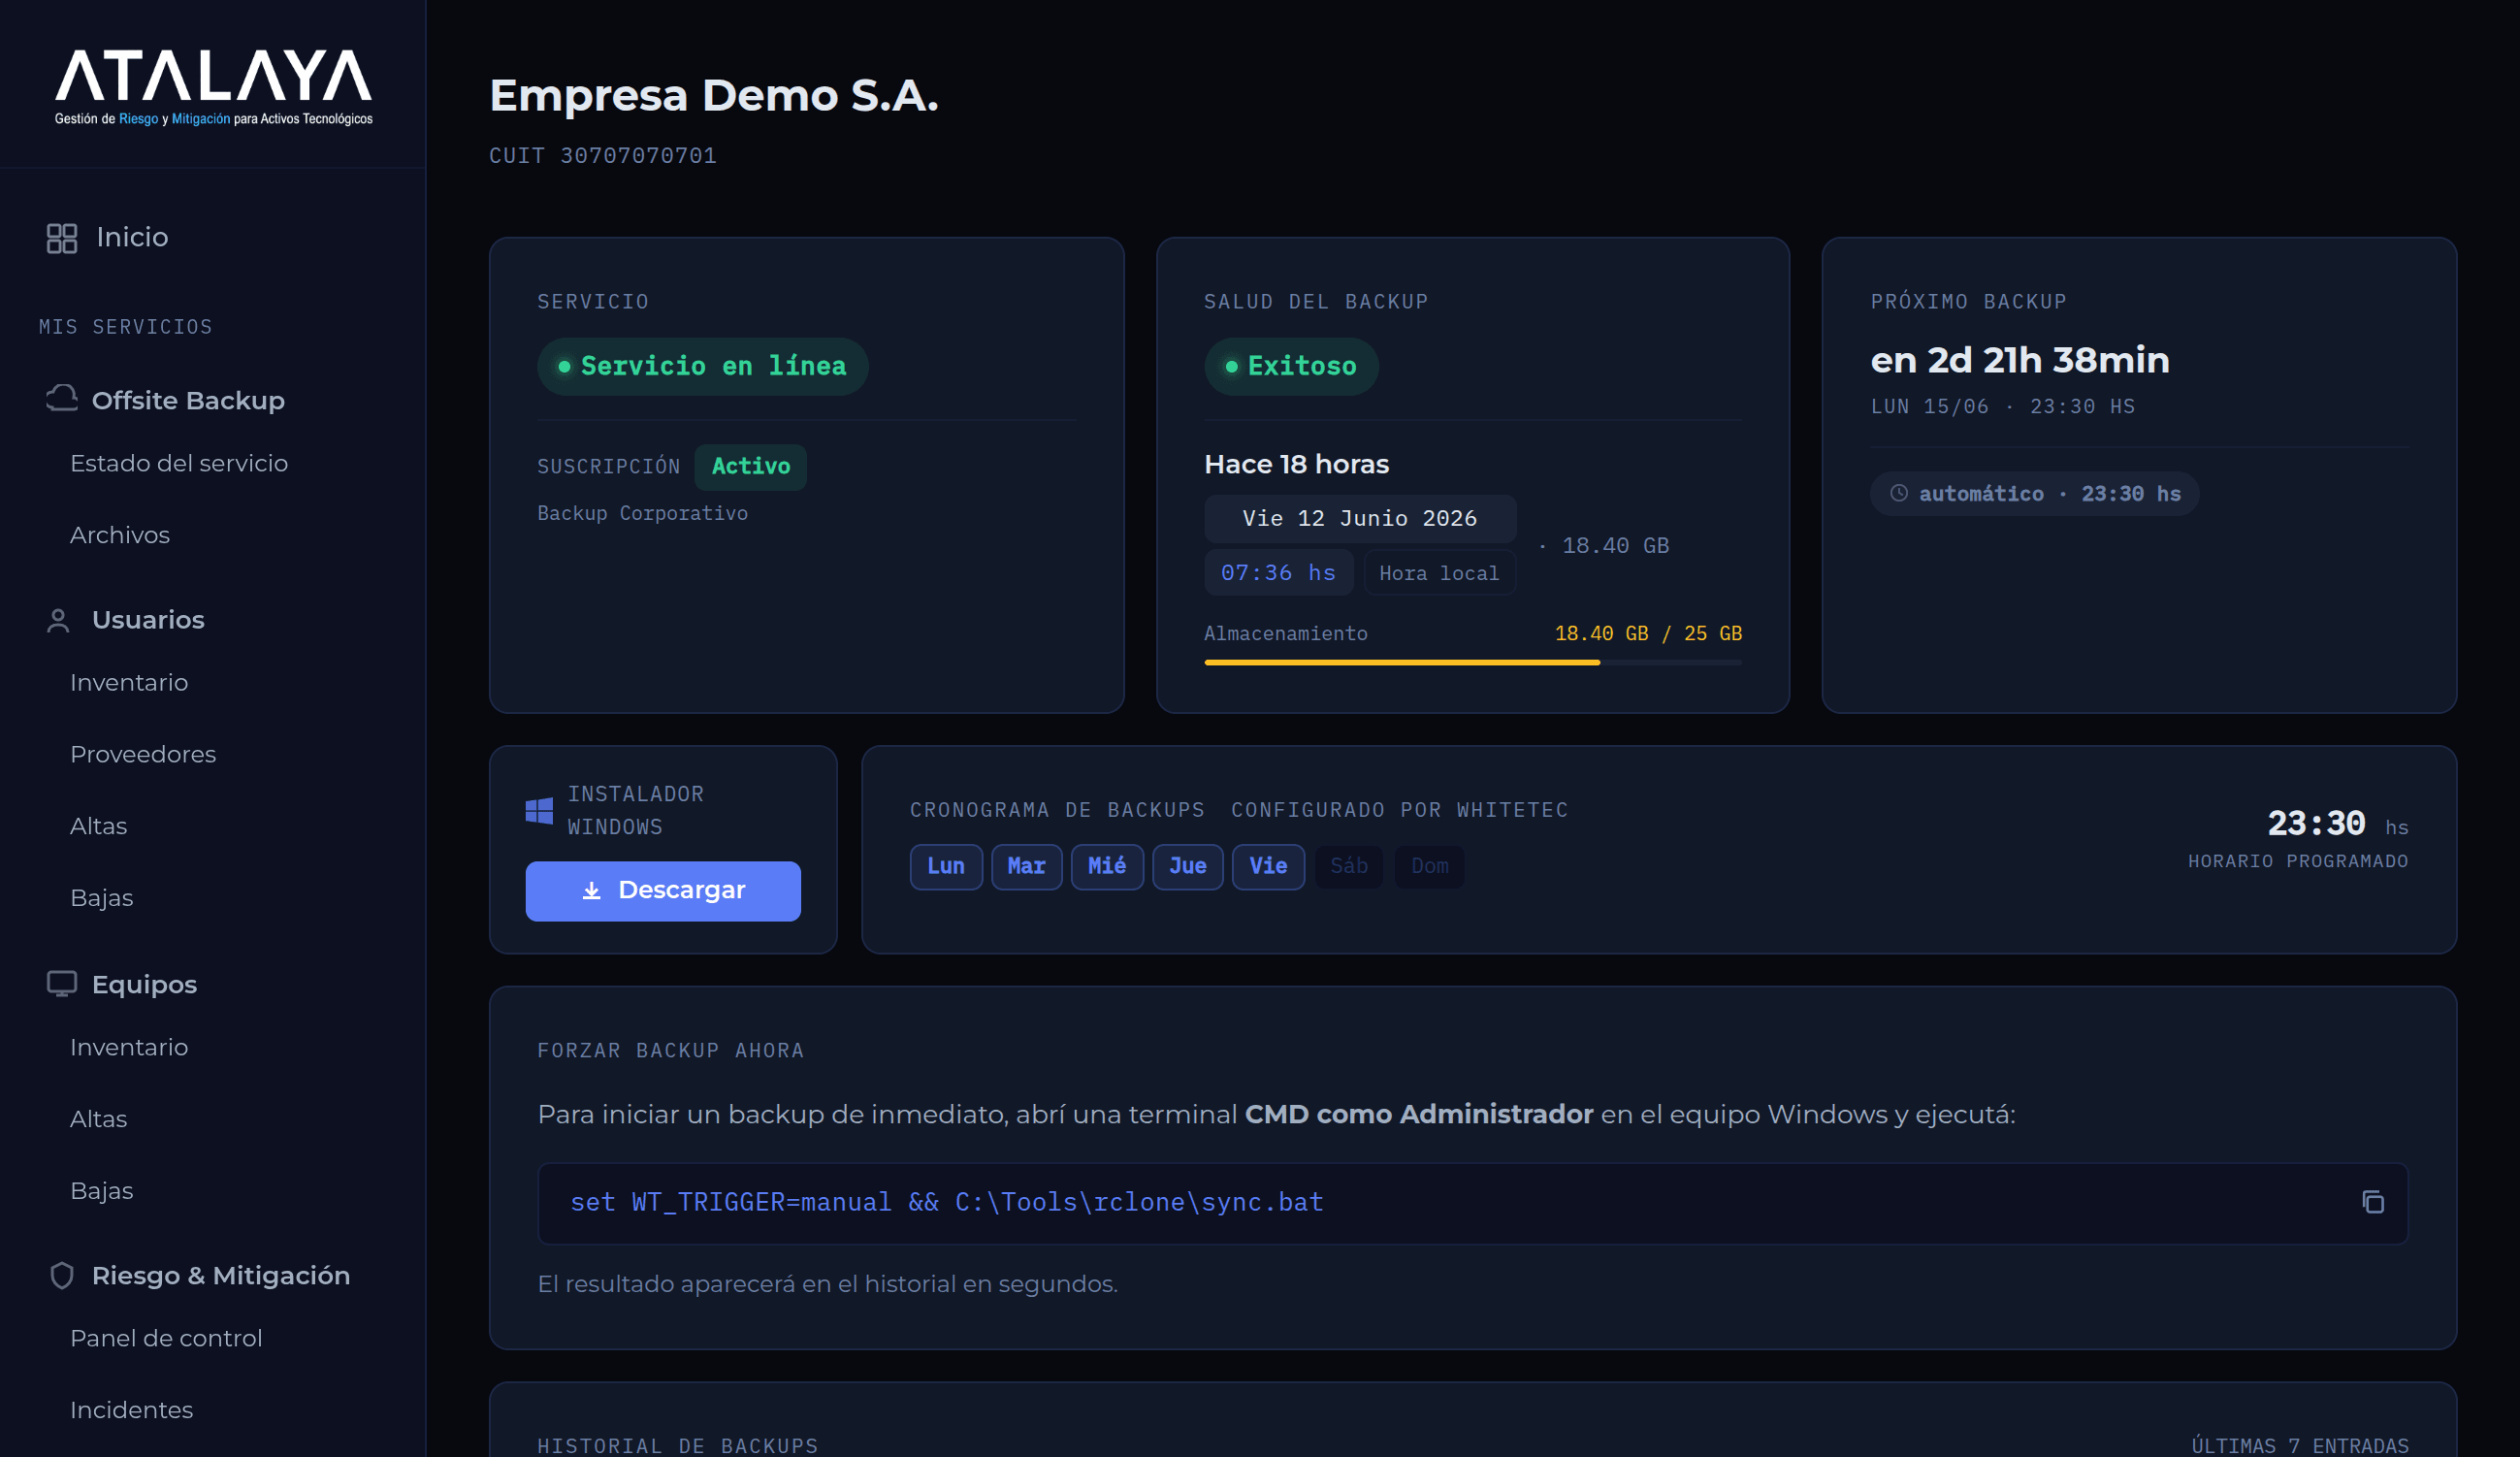This screenshot has height=1457, width=2520.
Task: Open Panel de control
Action: (x=166, y=1338)
